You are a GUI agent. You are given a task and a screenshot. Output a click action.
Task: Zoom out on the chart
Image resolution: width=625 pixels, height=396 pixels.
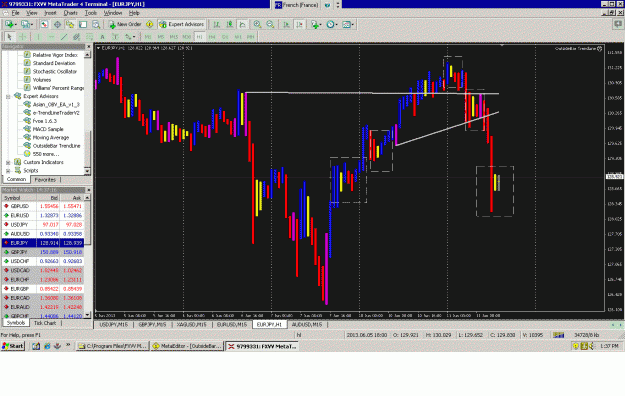[x=270, y=24]
